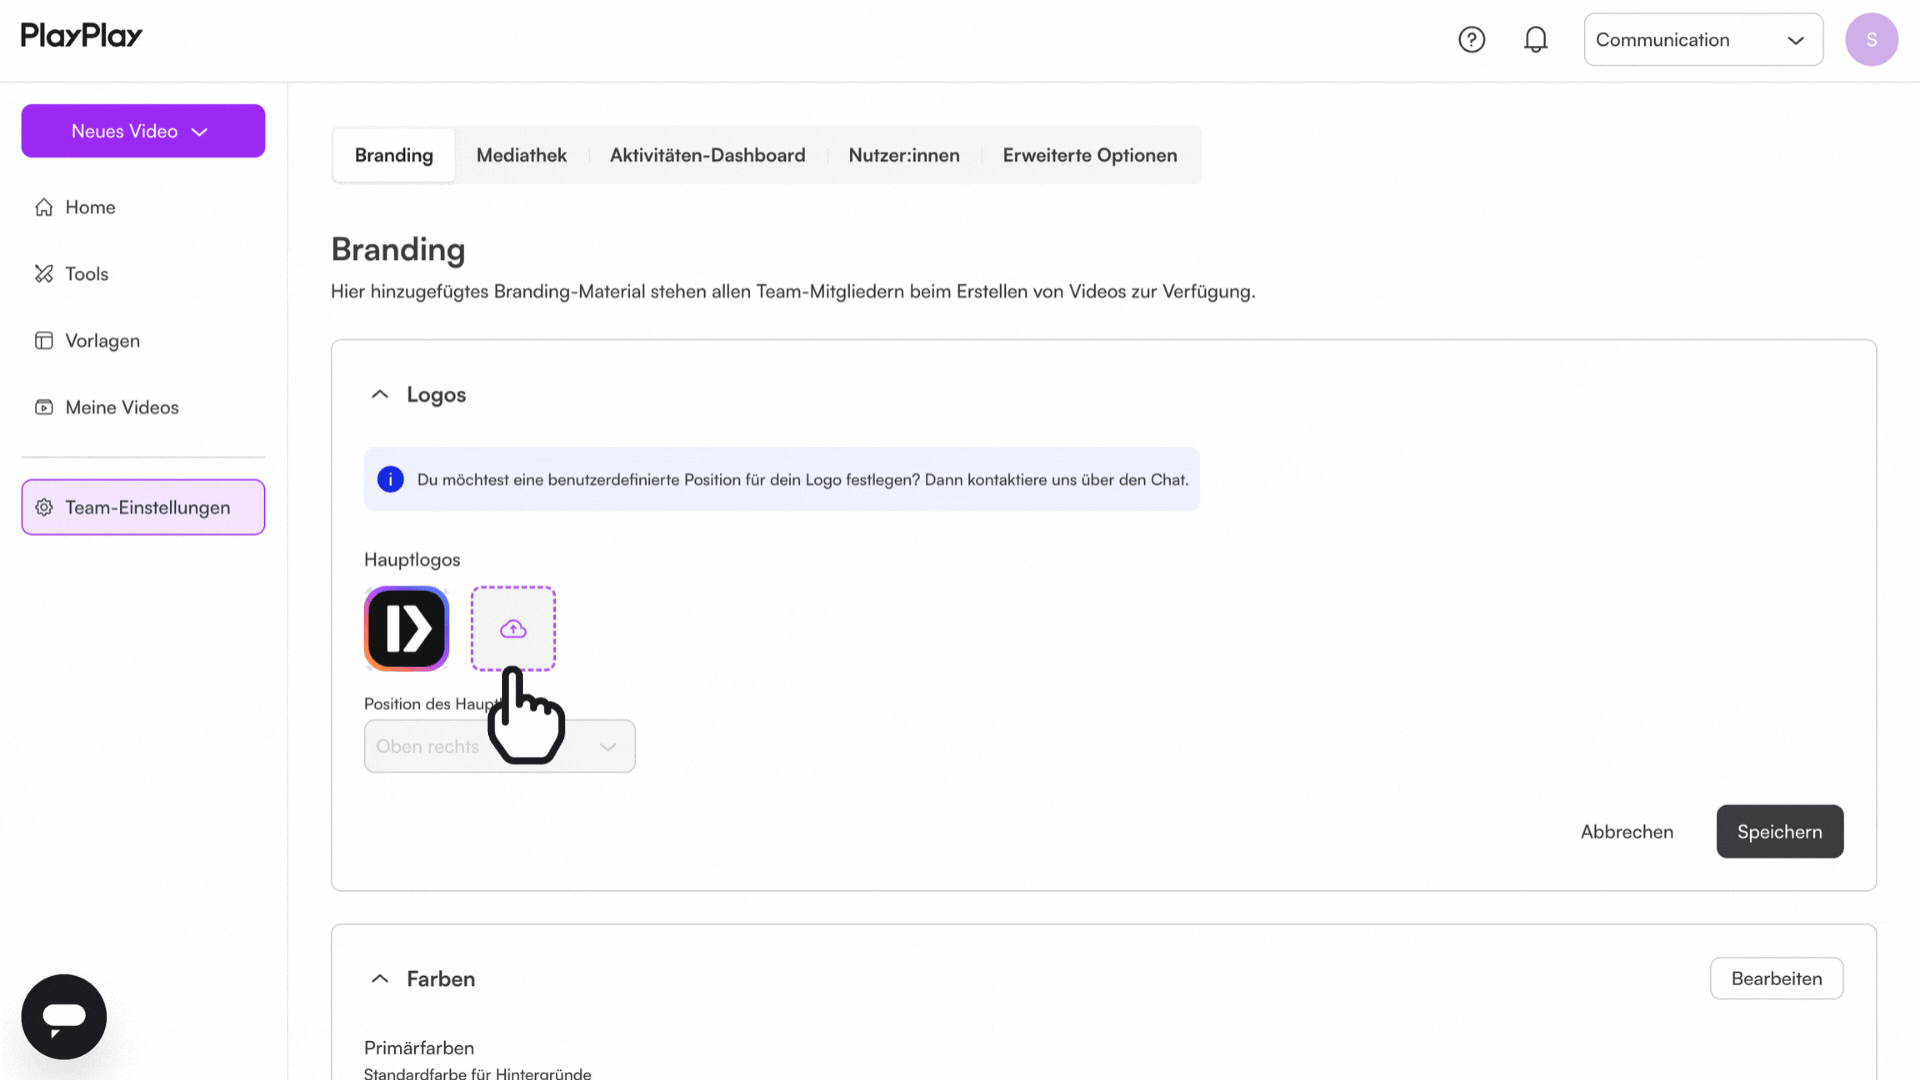Screen dimensions: 1920x1080
Task: Open the Erweiterte Optionen tab
Action: click(1090, 155)
